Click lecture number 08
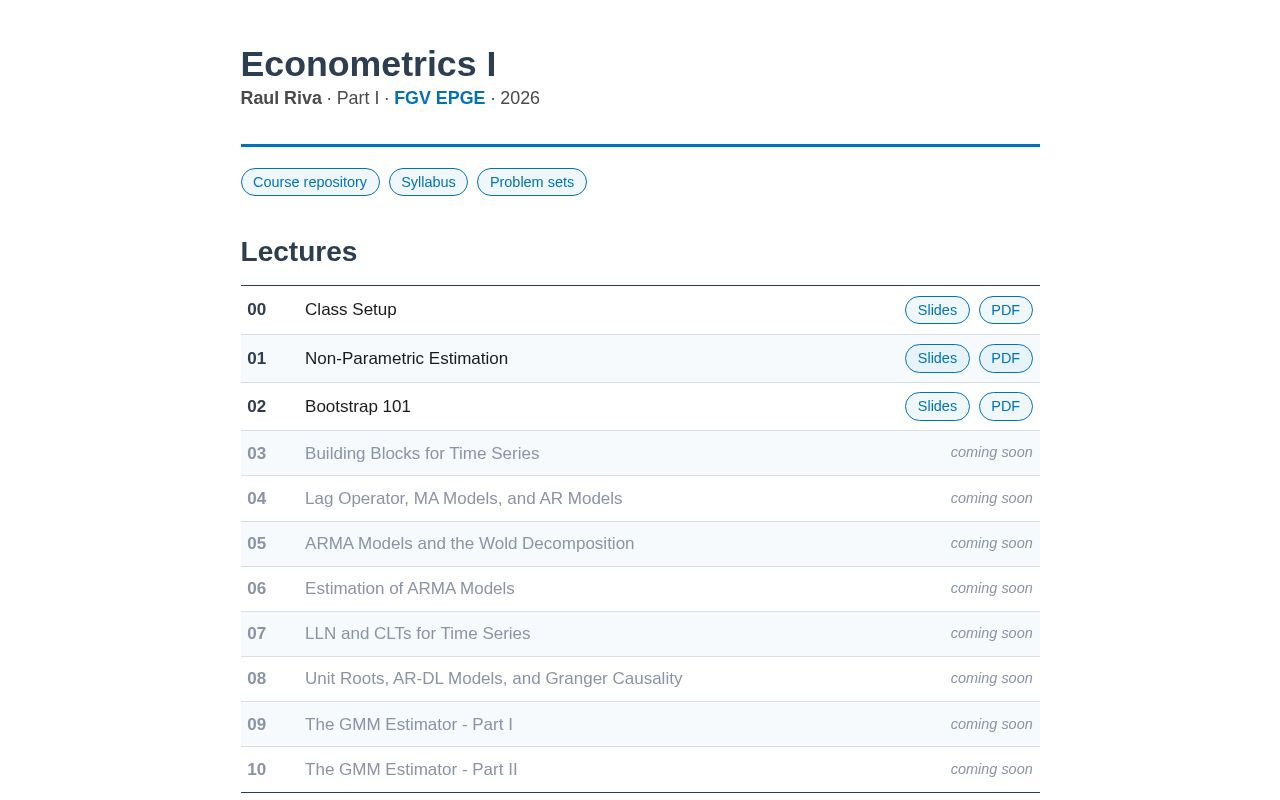Viewport: 1280px width, 800px height. click(257, 679)
